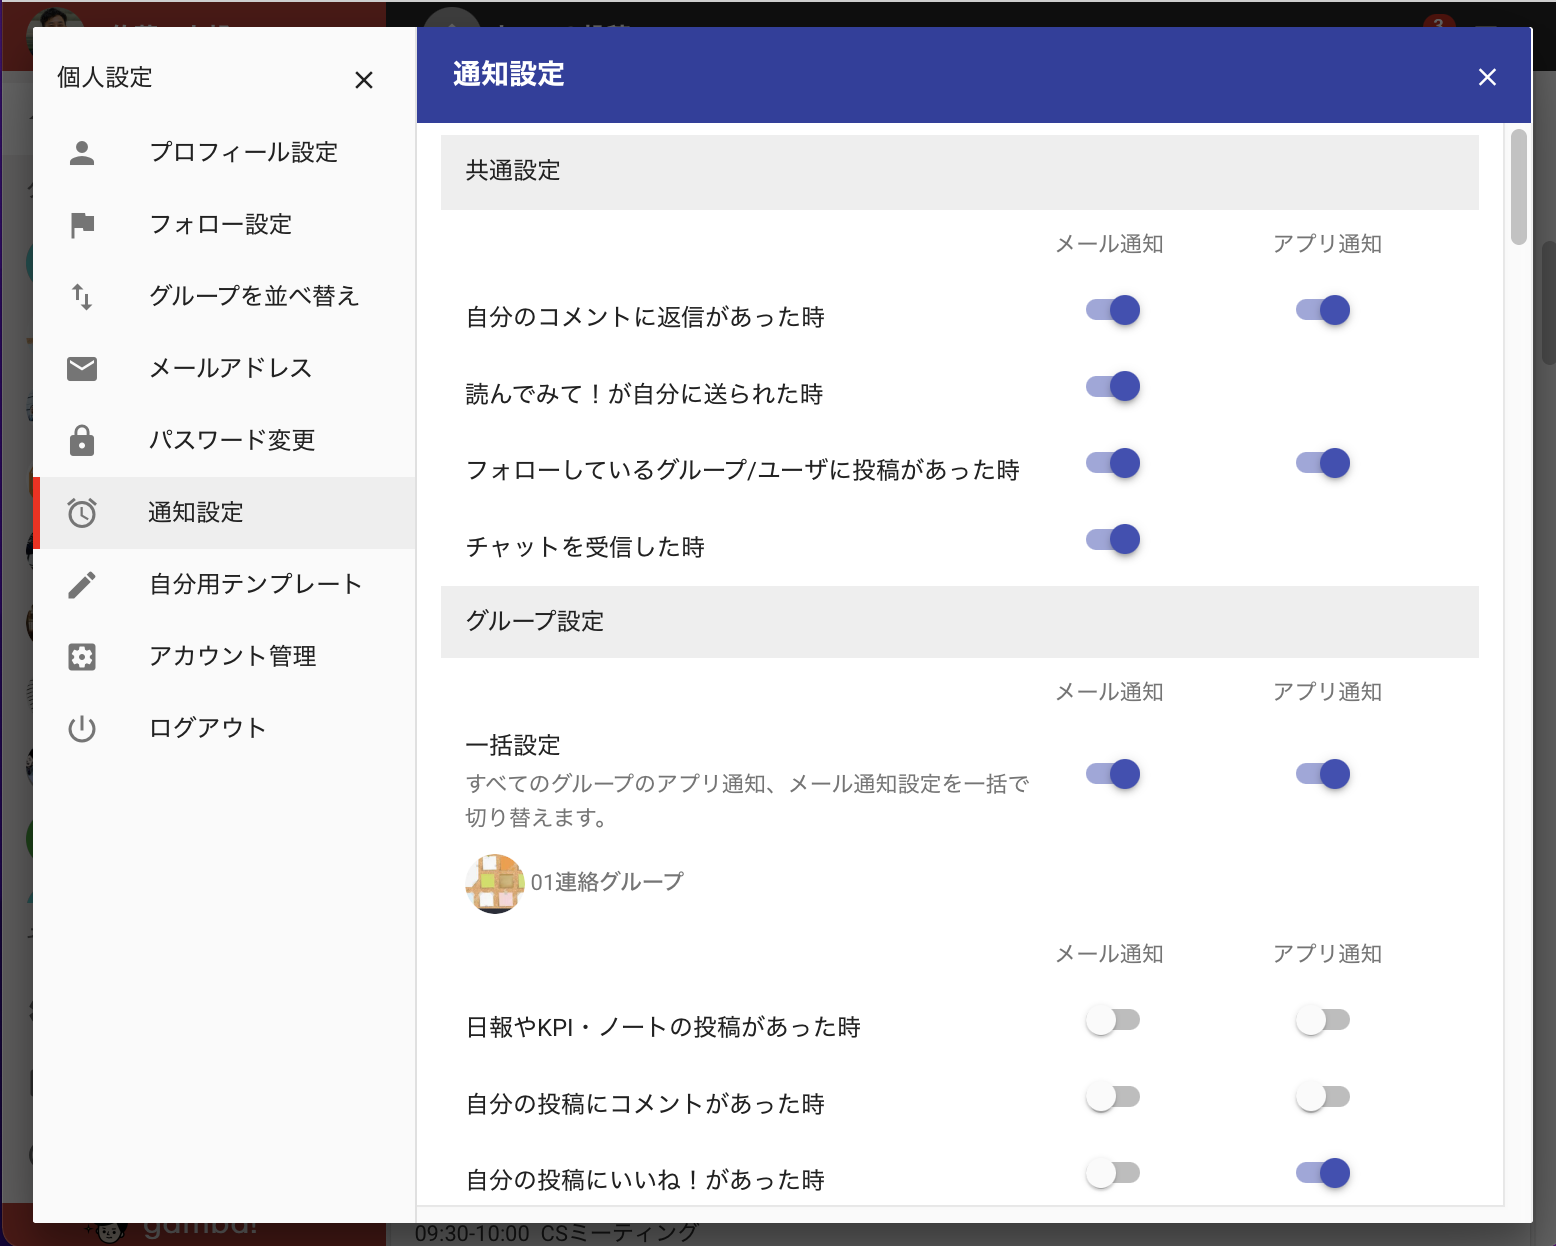The width and height of the screenshot is (1556, 1246).
Task: Open プロフィール設定 menu item
Action: coord(225,153)
